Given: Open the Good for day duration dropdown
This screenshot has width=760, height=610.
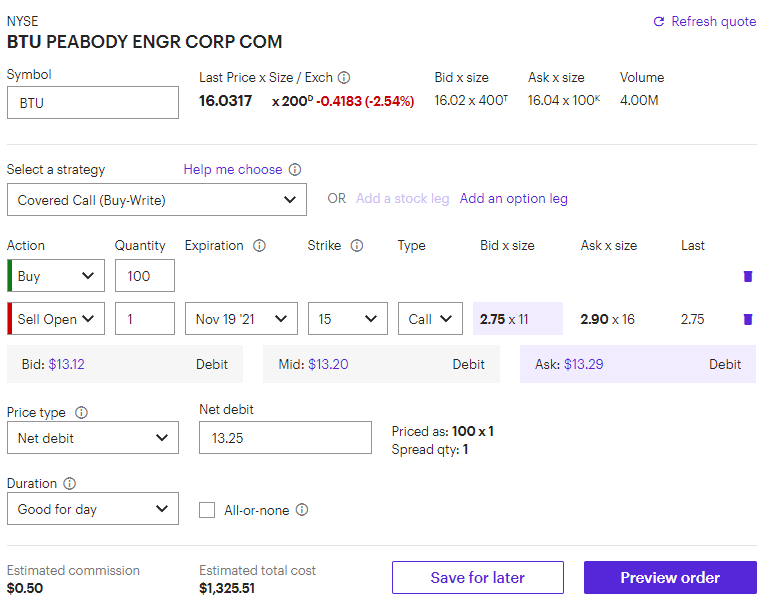Looking at the screenshot, I should coord(93,509).
